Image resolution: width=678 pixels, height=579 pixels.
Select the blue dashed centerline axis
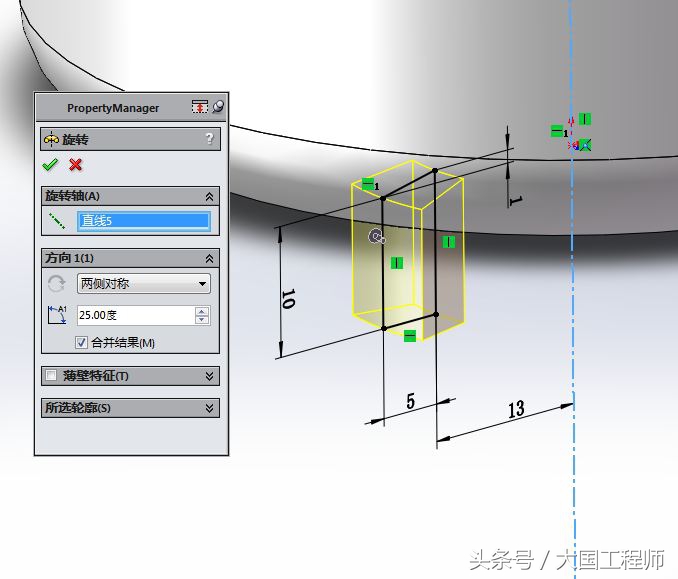pos(573,303)
